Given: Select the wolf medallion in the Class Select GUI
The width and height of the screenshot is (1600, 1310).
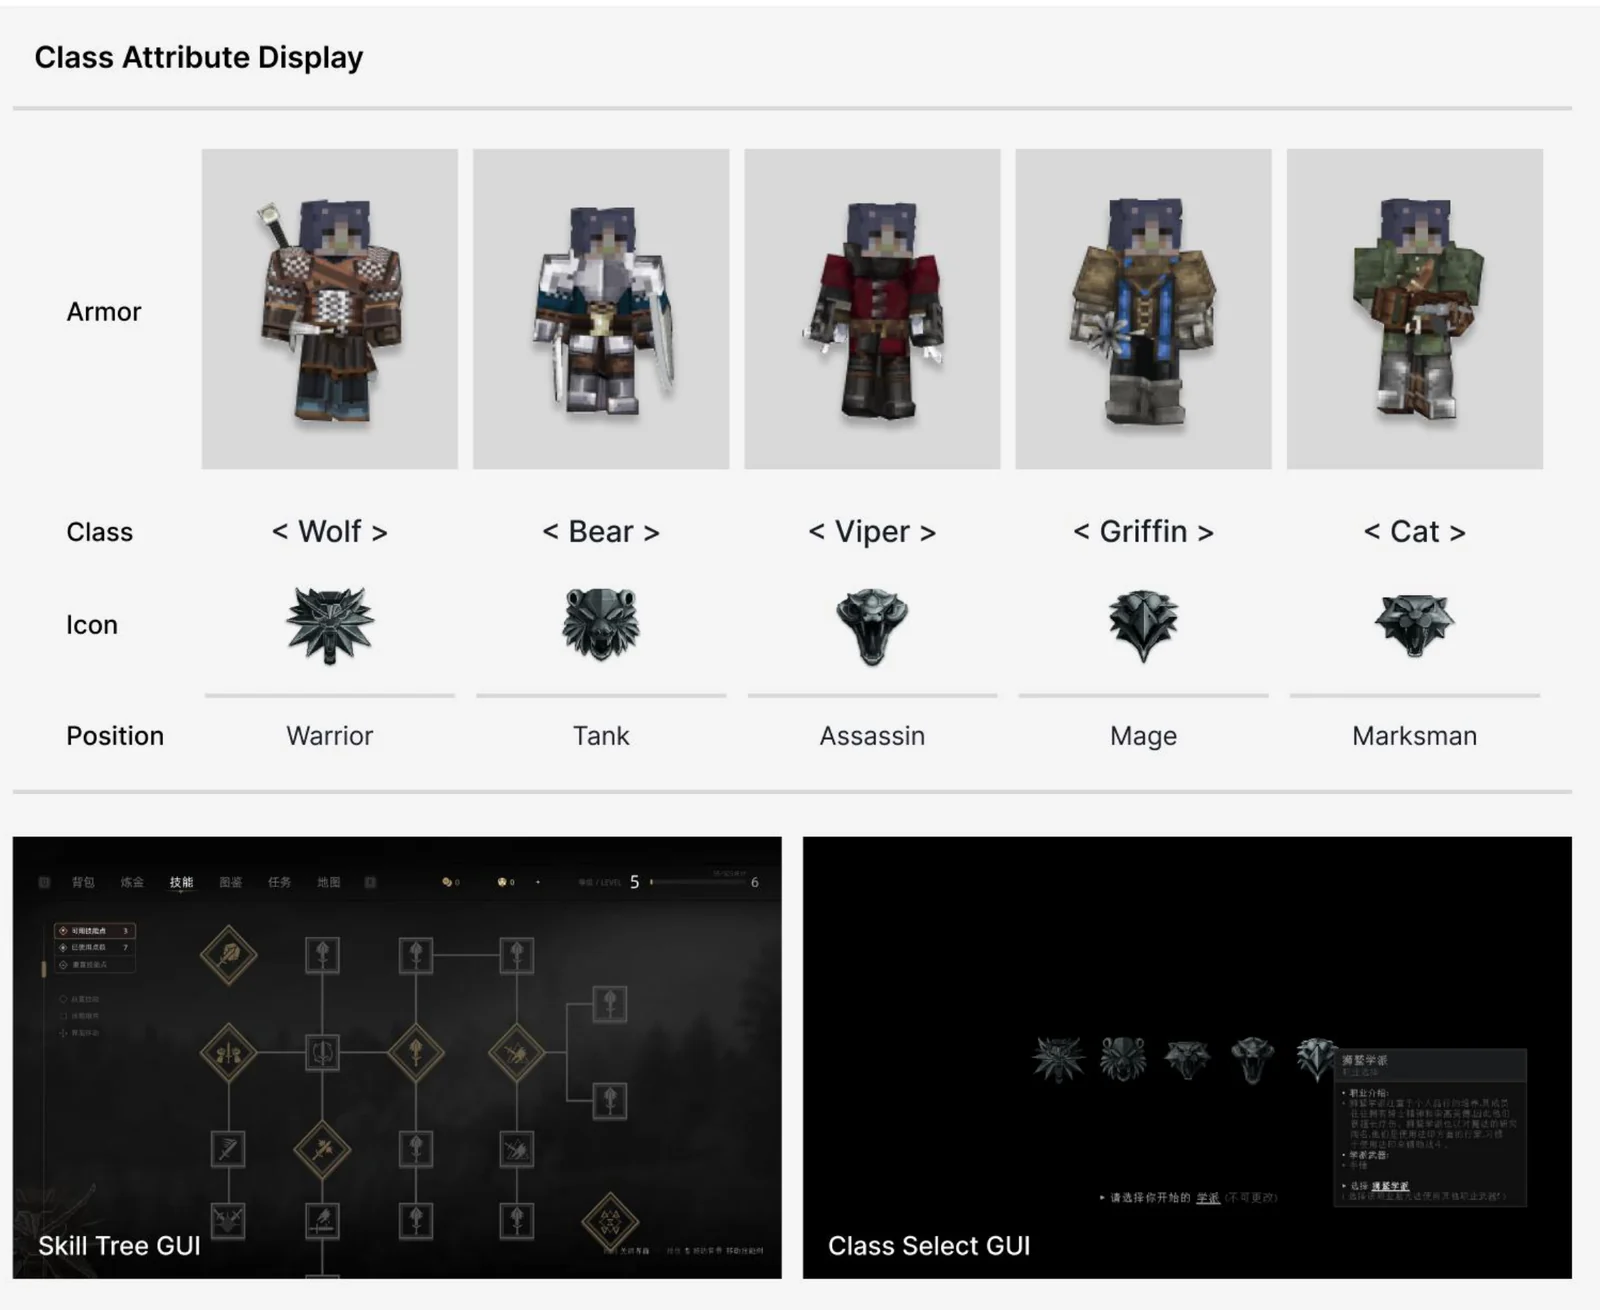Looking at the screenshot, I should (1058, 1060).
